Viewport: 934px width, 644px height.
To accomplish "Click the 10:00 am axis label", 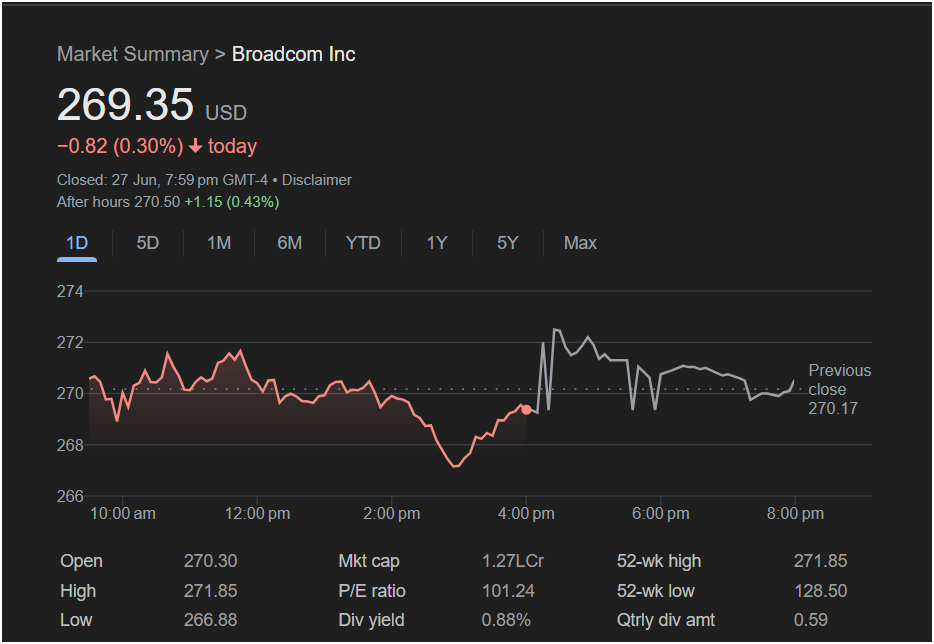I will pyautogui.click(x=123, y=514).
